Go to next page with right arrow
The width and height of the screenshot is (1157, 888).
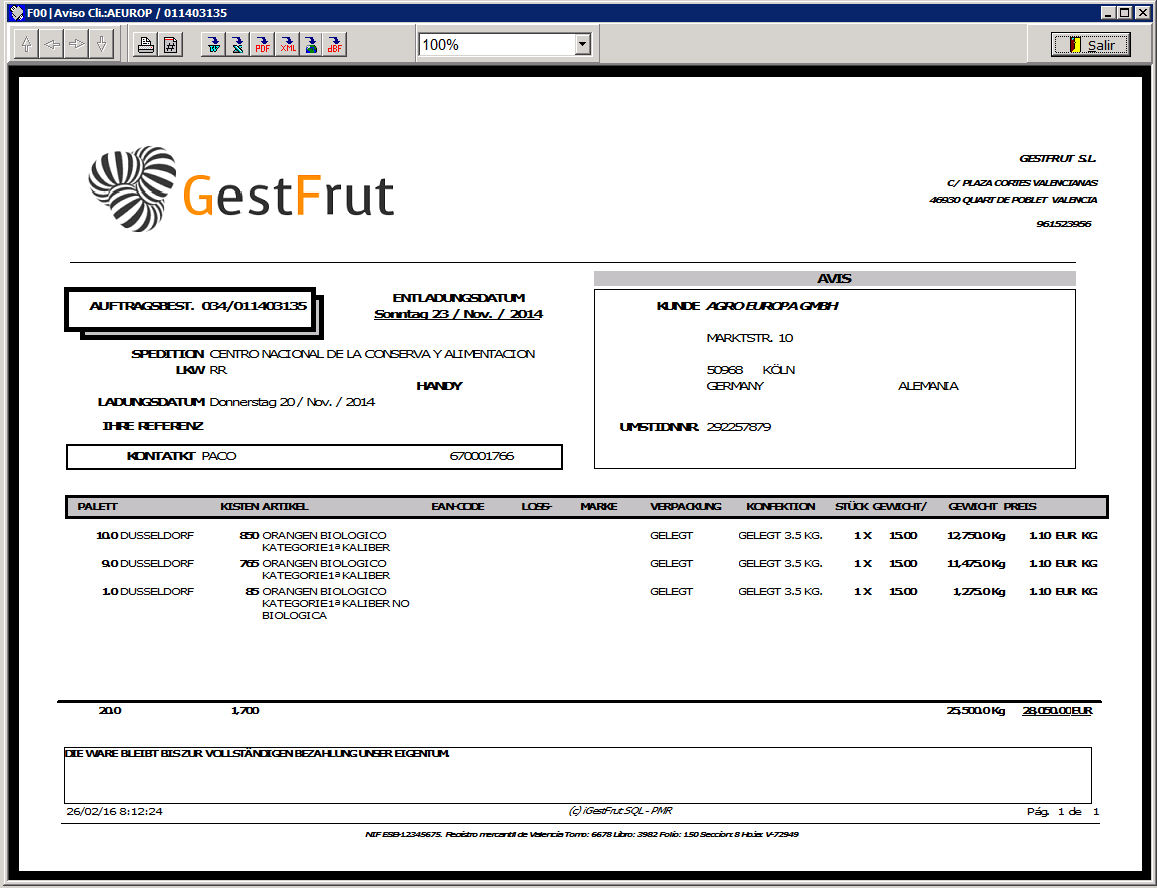point(77,45)
